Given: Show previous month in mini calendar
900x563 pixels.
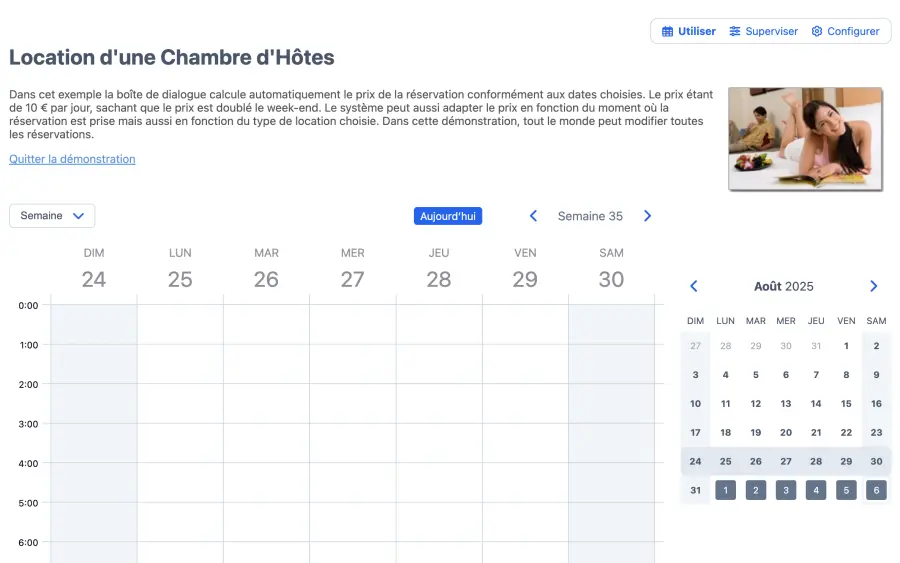Looking at the screenshot, I should (x=694, y=286).
